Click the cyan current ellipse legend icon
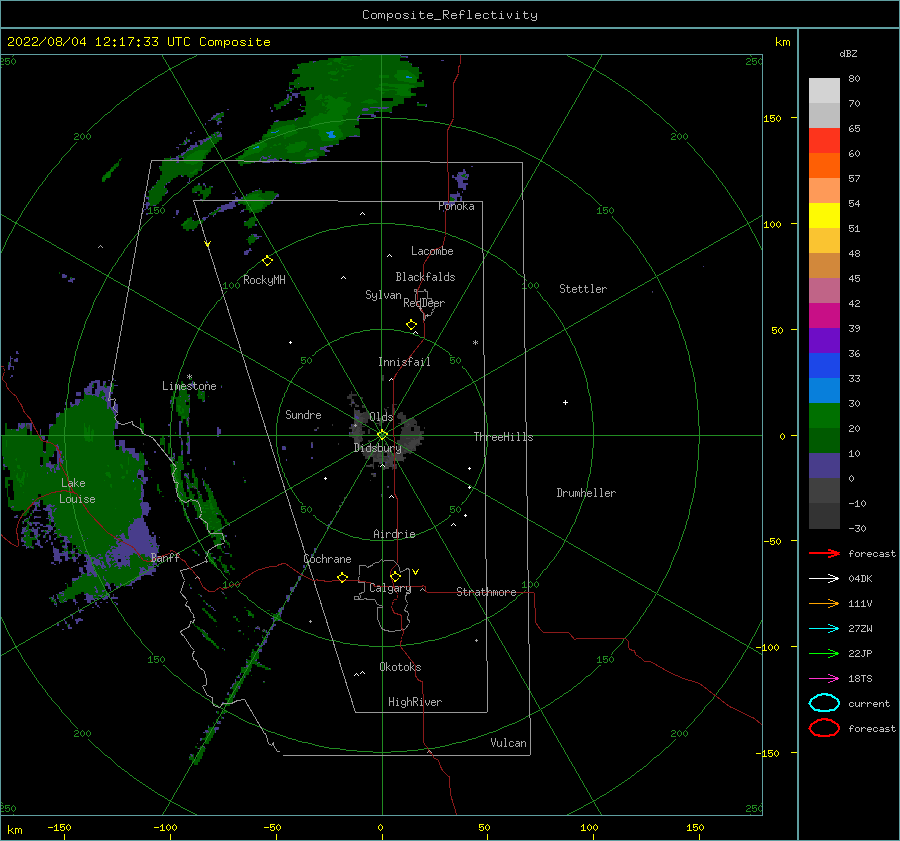The width and height of the screenshot is (900, 841). (824, 703)
